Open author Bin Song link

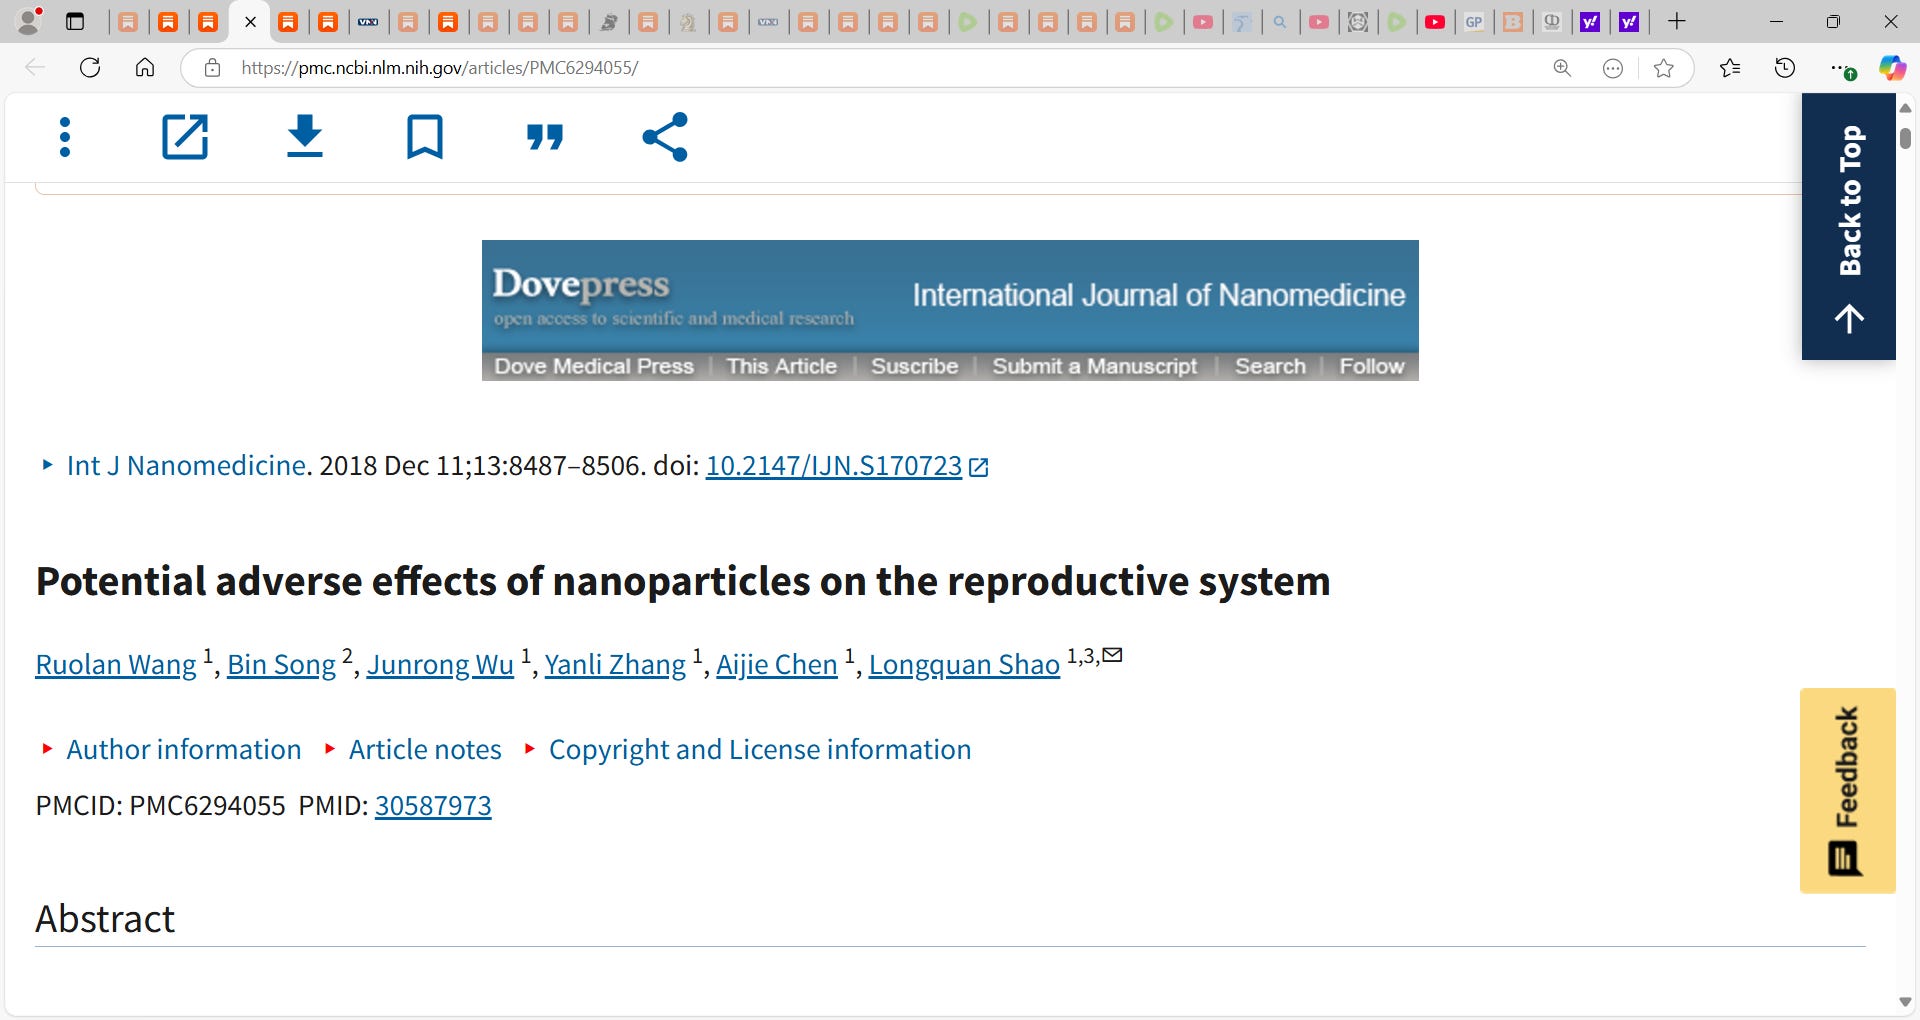(x=281, y=664)
